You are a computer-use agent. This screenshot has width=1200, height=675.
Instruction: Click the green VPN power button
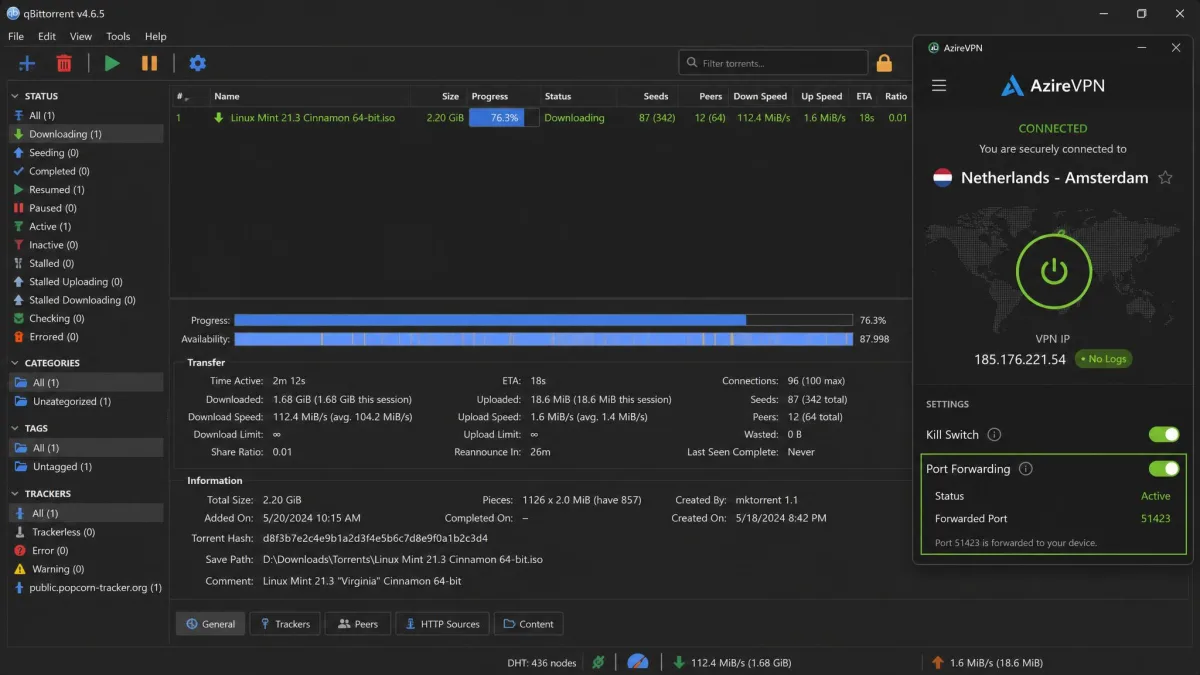(x=1054, y=271)
